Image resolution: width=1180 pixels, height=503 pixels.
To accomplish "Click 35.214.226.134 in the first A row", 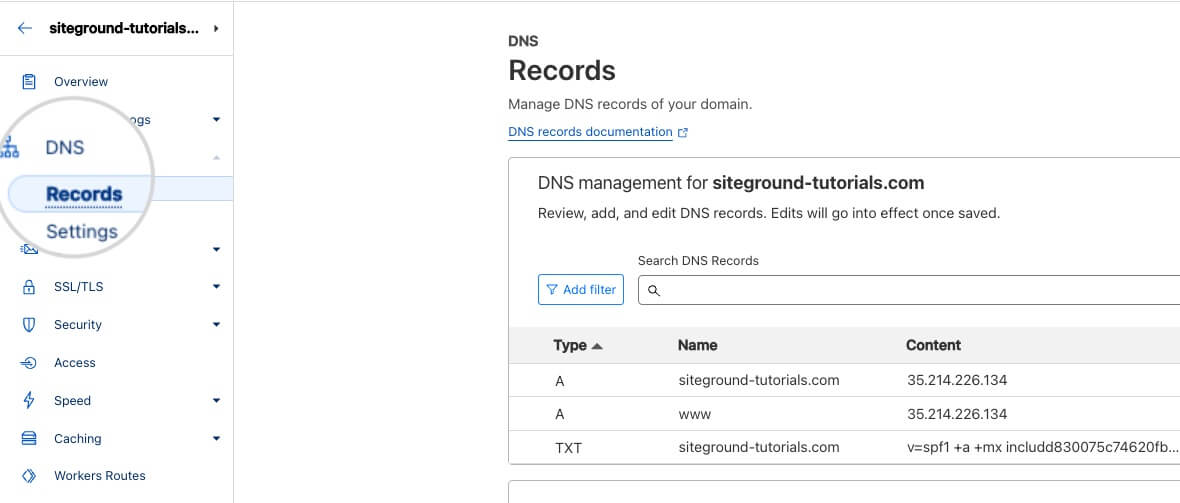I will point(957,380).
